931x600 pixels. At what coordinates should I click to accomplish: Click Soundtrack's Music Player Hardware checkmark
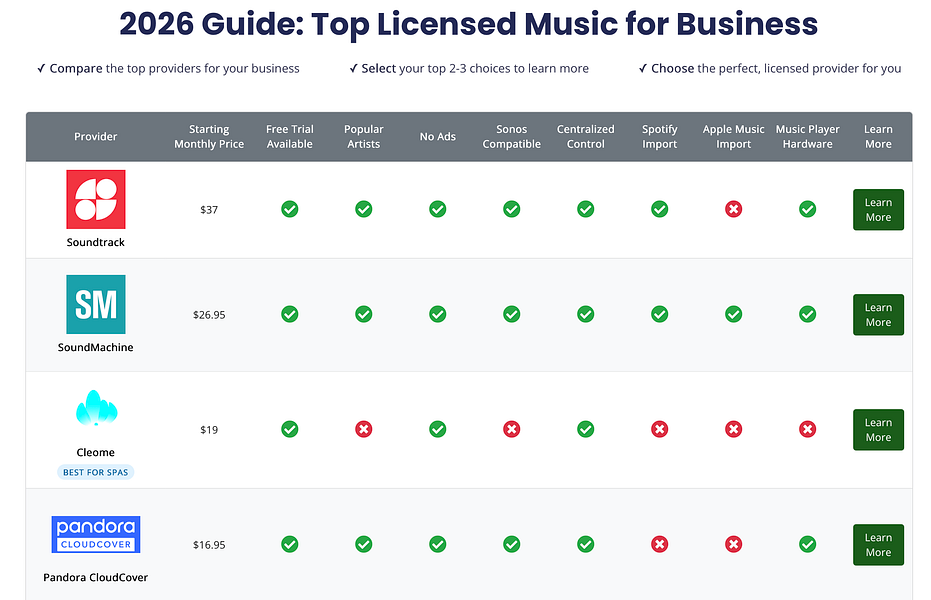(x=808, y=209)
